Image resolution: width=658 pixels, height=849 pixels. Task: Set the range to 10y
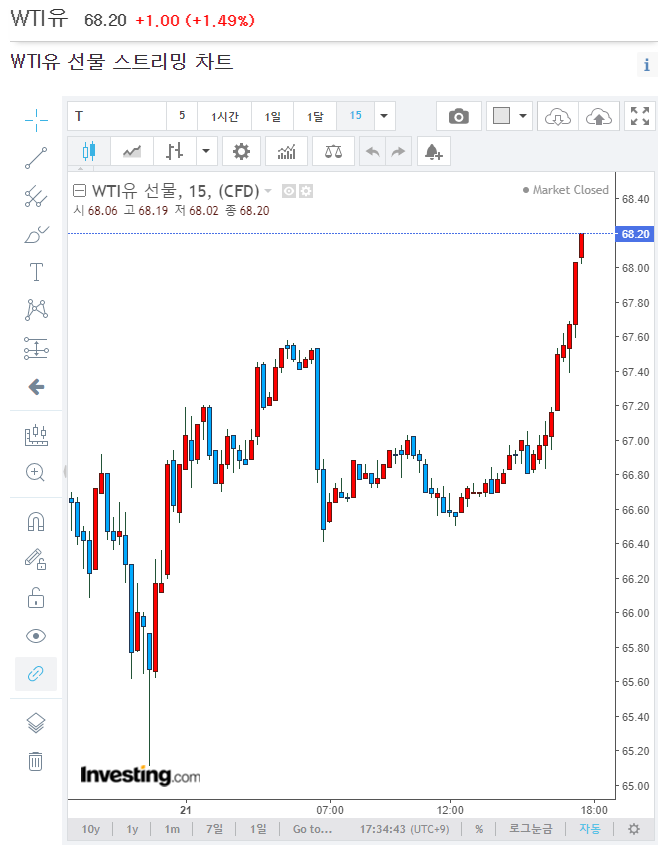pyautogui.click(x=90, y=829)
